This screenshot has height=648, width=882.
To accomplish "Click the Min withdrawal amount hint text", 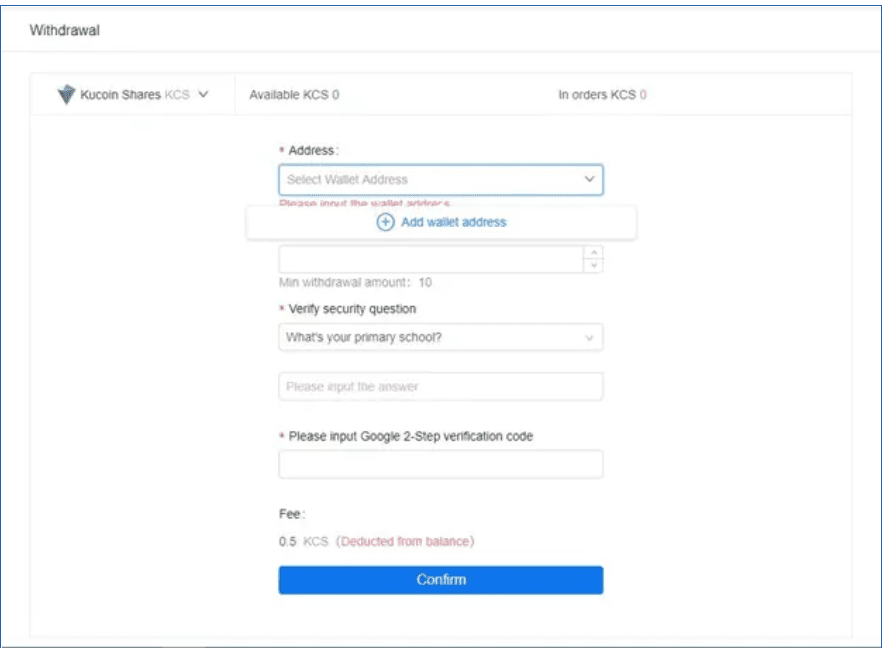I will coord(355,283).
